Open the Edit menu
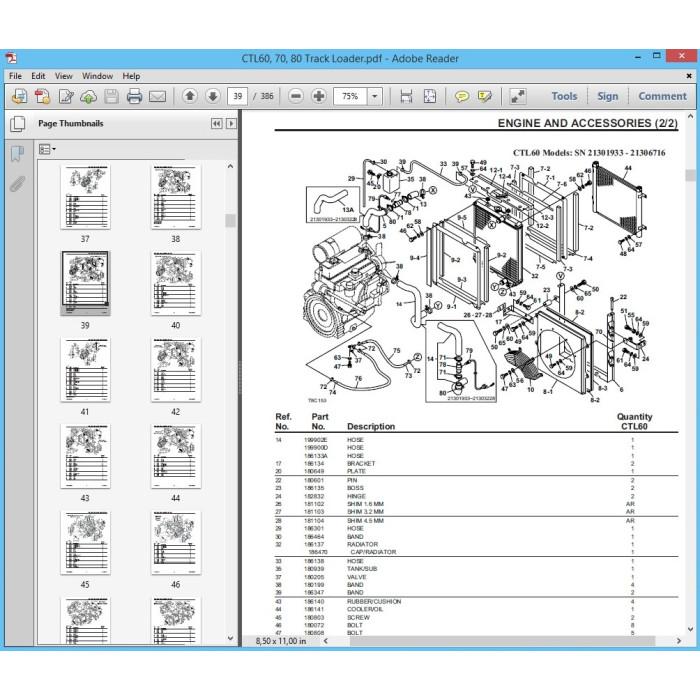Screen dimensions: 700x700 pyautogui.click(x=38, y=76)
